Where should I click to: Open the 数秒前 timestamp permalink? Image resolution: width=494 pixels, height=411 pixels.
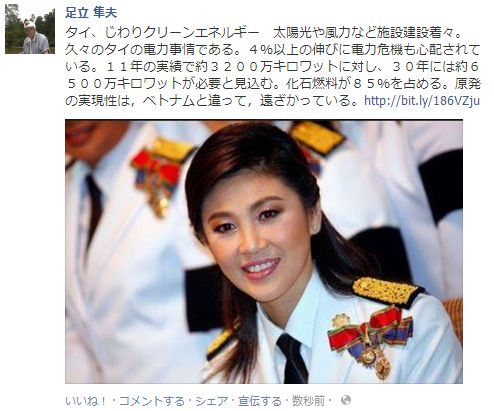[x=308, y=401]
